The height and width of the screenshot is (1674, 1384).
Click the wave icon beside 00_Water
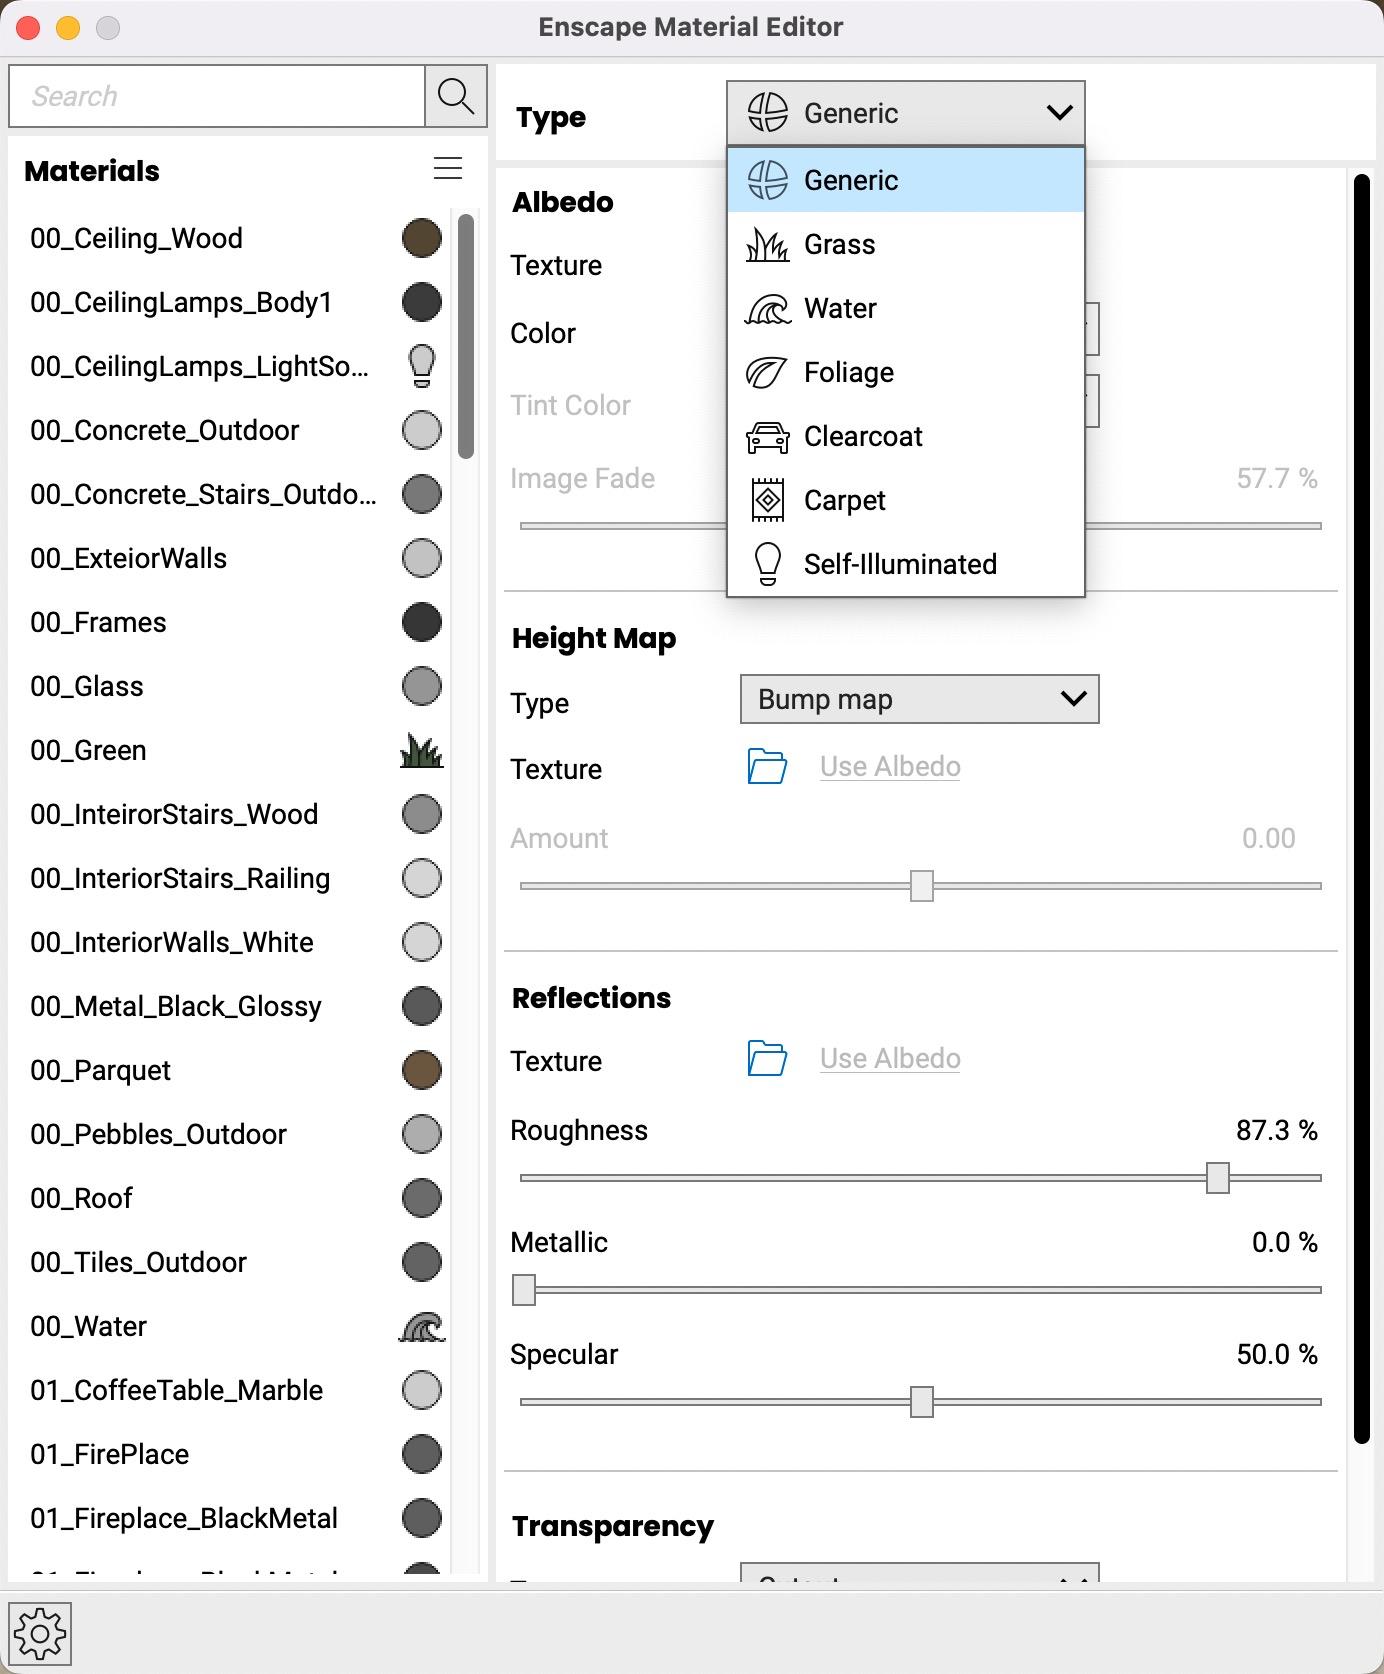(x=421, y=1326)
